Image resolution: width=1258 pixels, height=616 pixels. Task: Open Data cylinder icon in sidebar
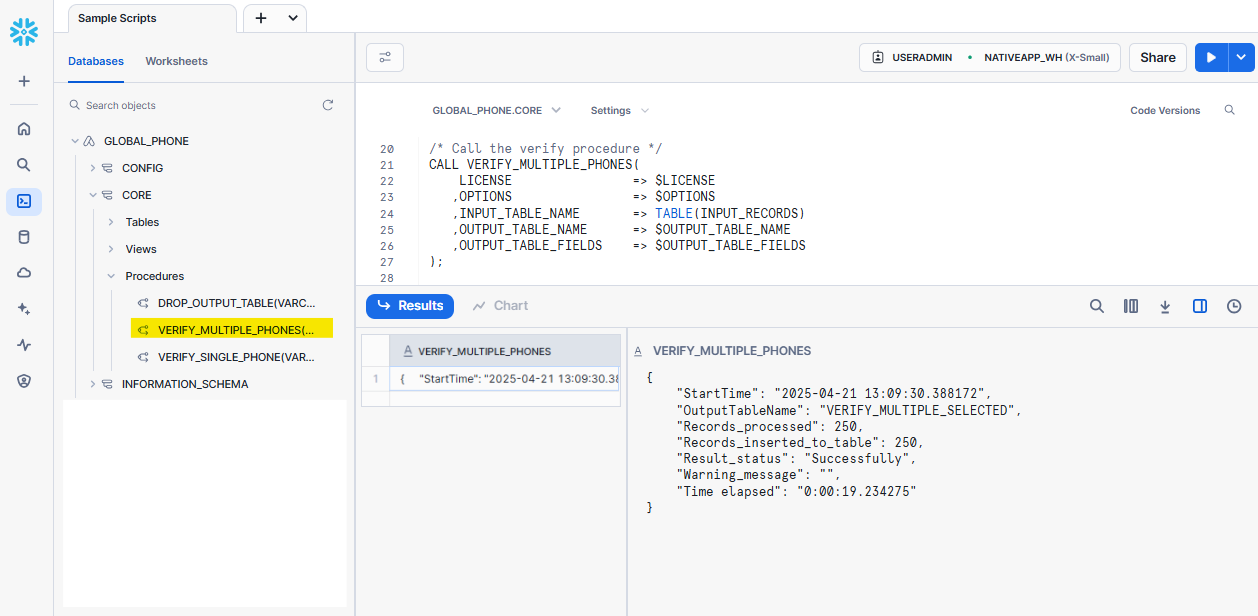(24, 237)
